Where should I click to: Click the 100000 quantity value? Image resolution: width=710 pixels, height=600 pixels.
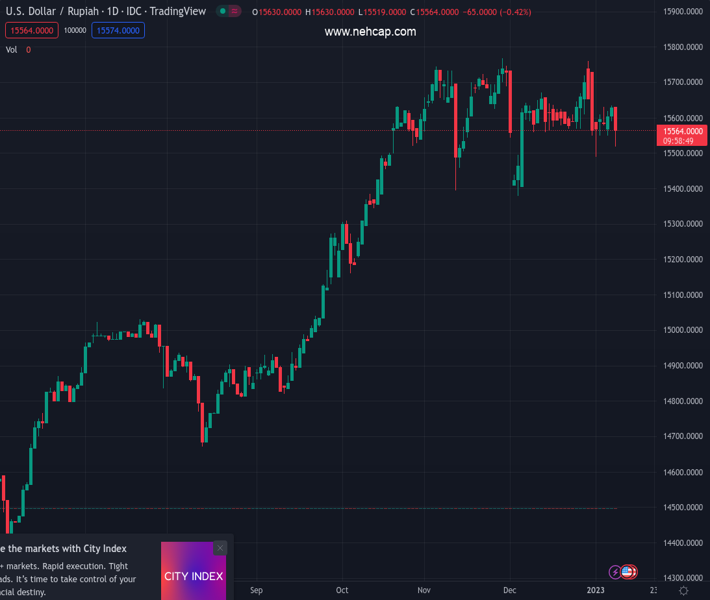pos(75,31)
